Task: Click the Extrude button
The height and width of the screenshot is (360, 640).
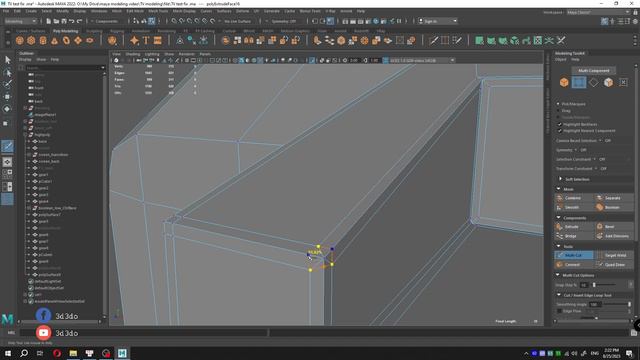Action: pyautogui.click(x=574, y=227)
